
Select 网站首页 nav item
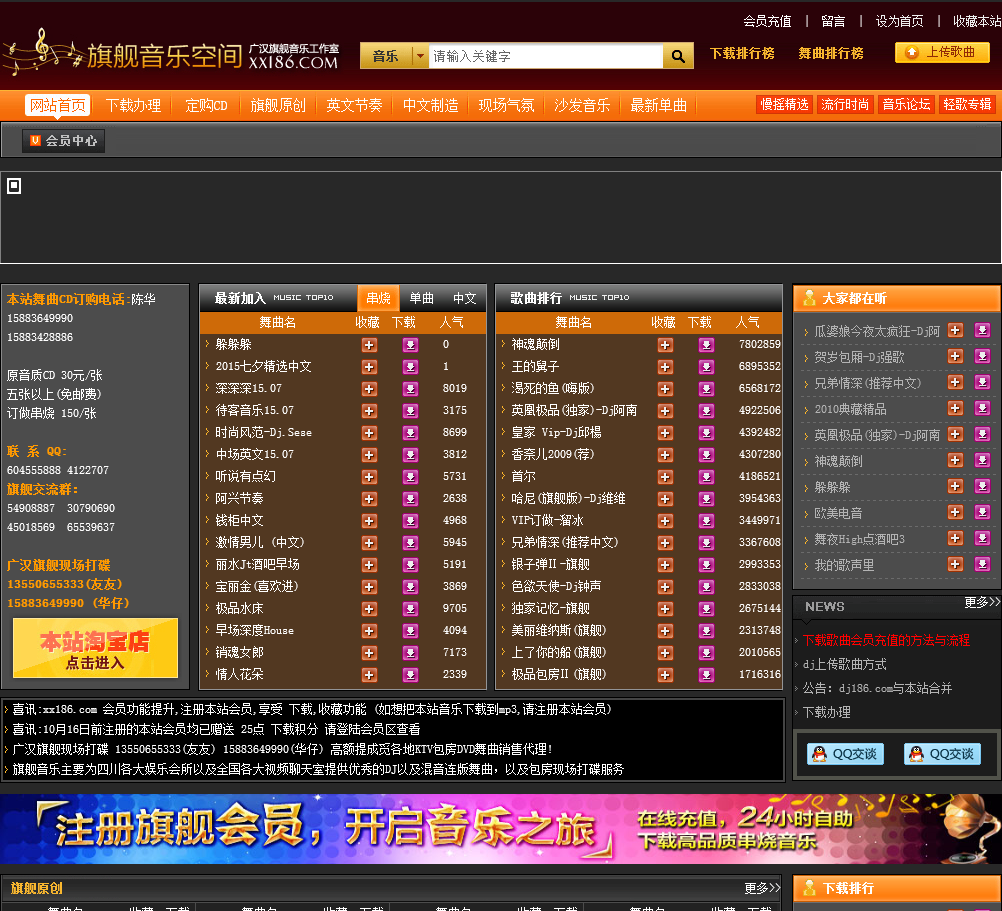[58, 105]
